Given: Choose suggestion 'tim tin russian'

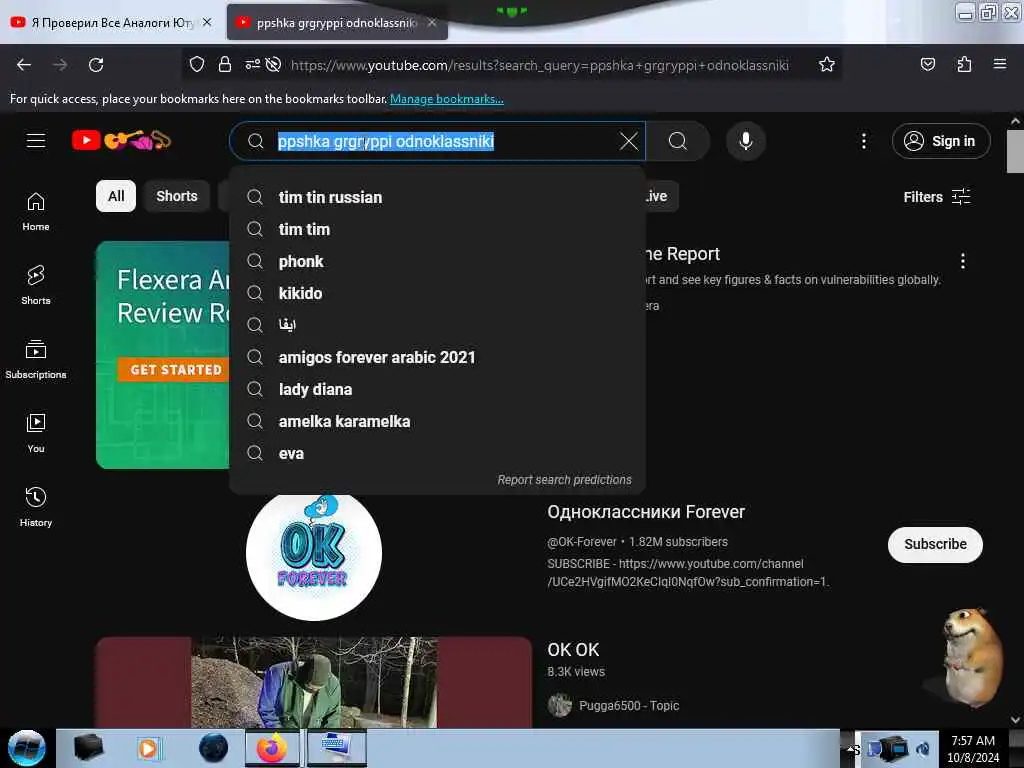Looking at the screenshot, I should point(438,197).
